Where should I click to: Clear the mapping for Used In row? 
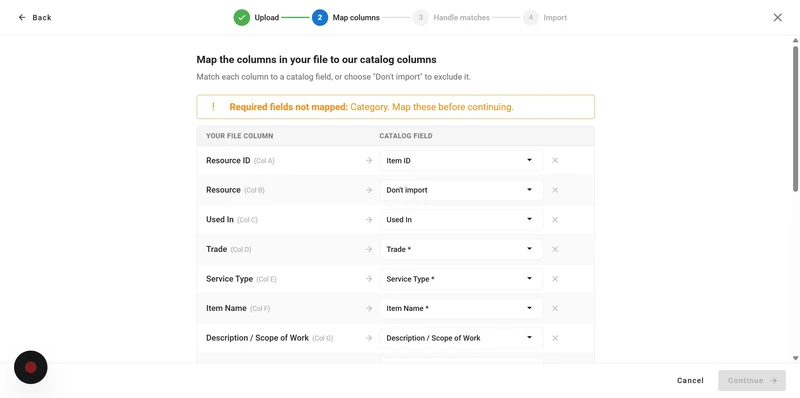pos(555,219)
